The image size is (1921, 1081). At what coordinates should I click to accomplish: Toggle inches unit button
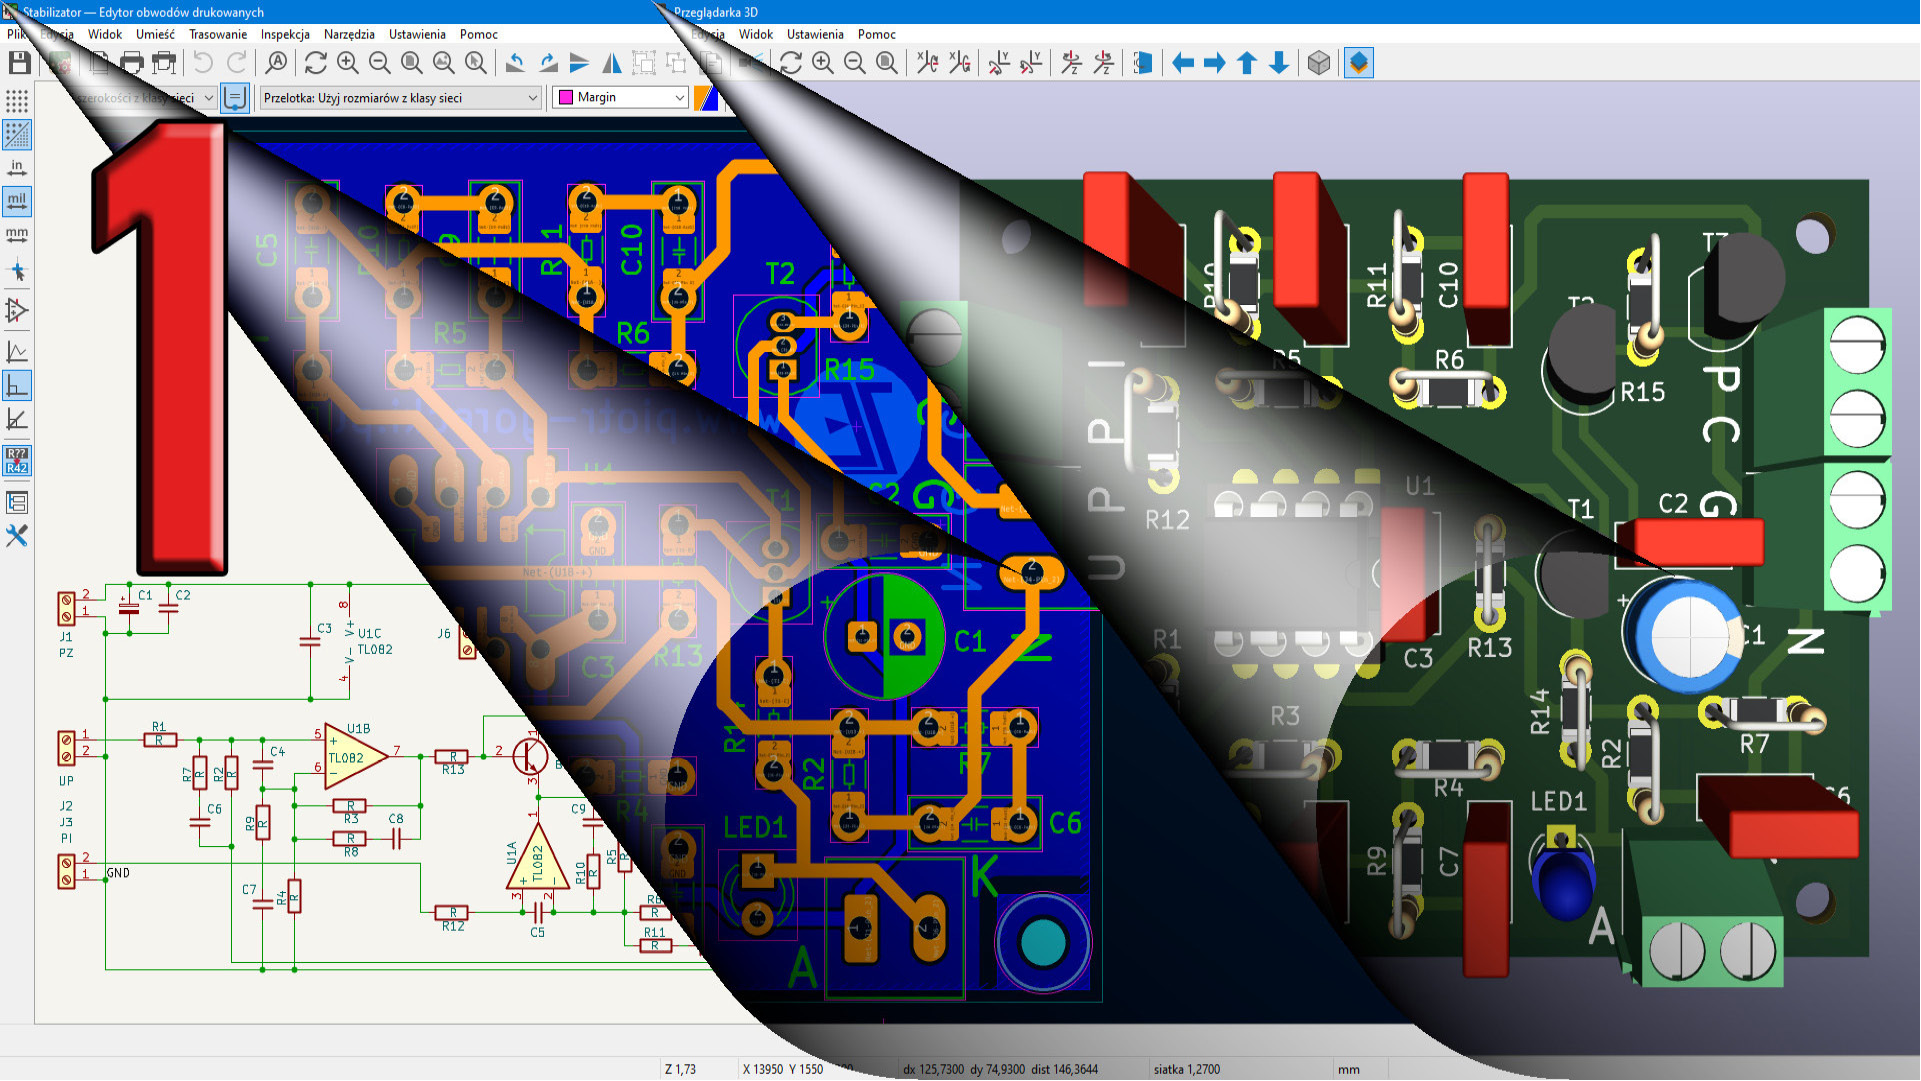(x=17, y=168)
